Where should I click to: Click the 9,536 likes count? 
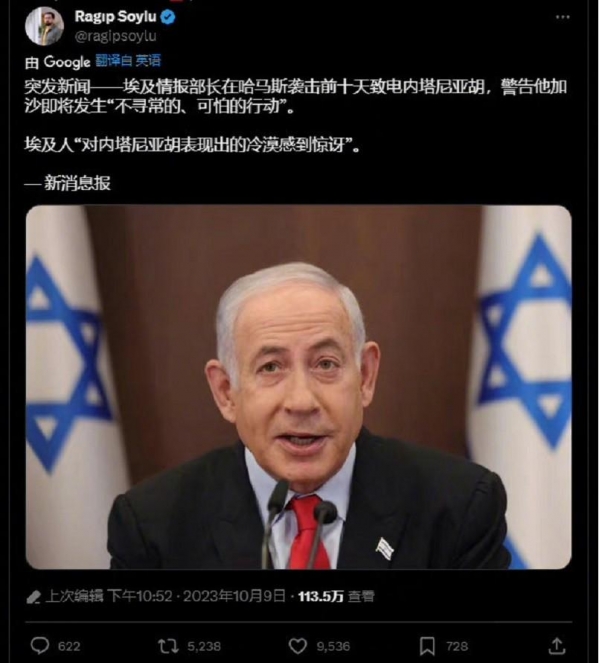pyautogui.click(x=333, y=646)
